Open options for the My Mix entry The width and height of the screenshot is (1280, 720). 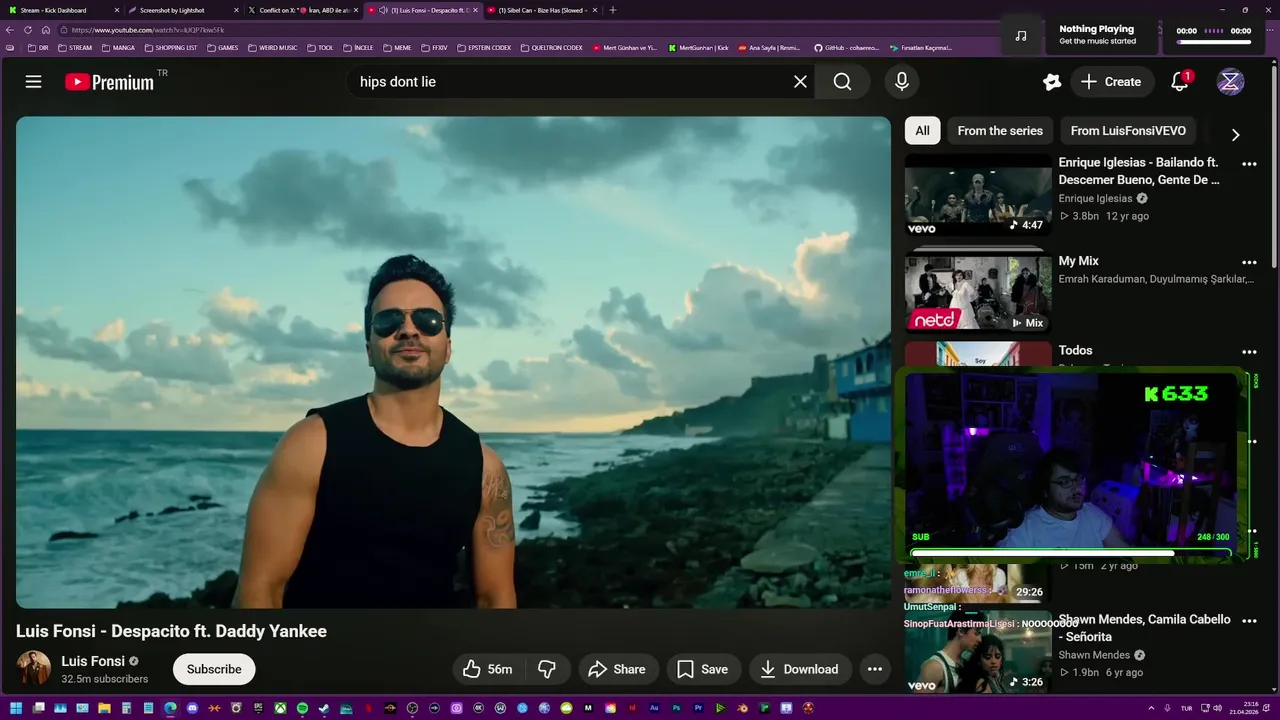[x=1249, y=263]
